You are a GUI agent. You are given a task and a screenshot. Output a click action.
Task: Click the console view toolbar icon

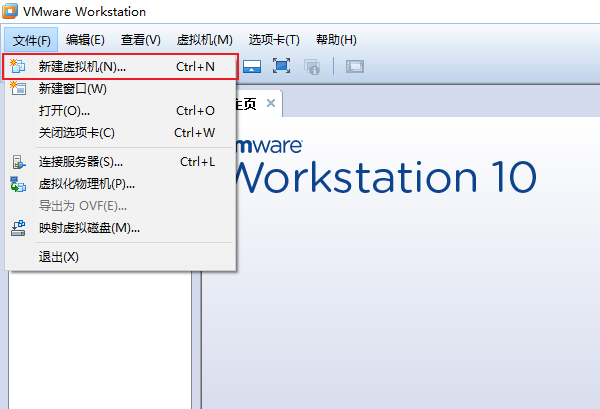[355, 67]
